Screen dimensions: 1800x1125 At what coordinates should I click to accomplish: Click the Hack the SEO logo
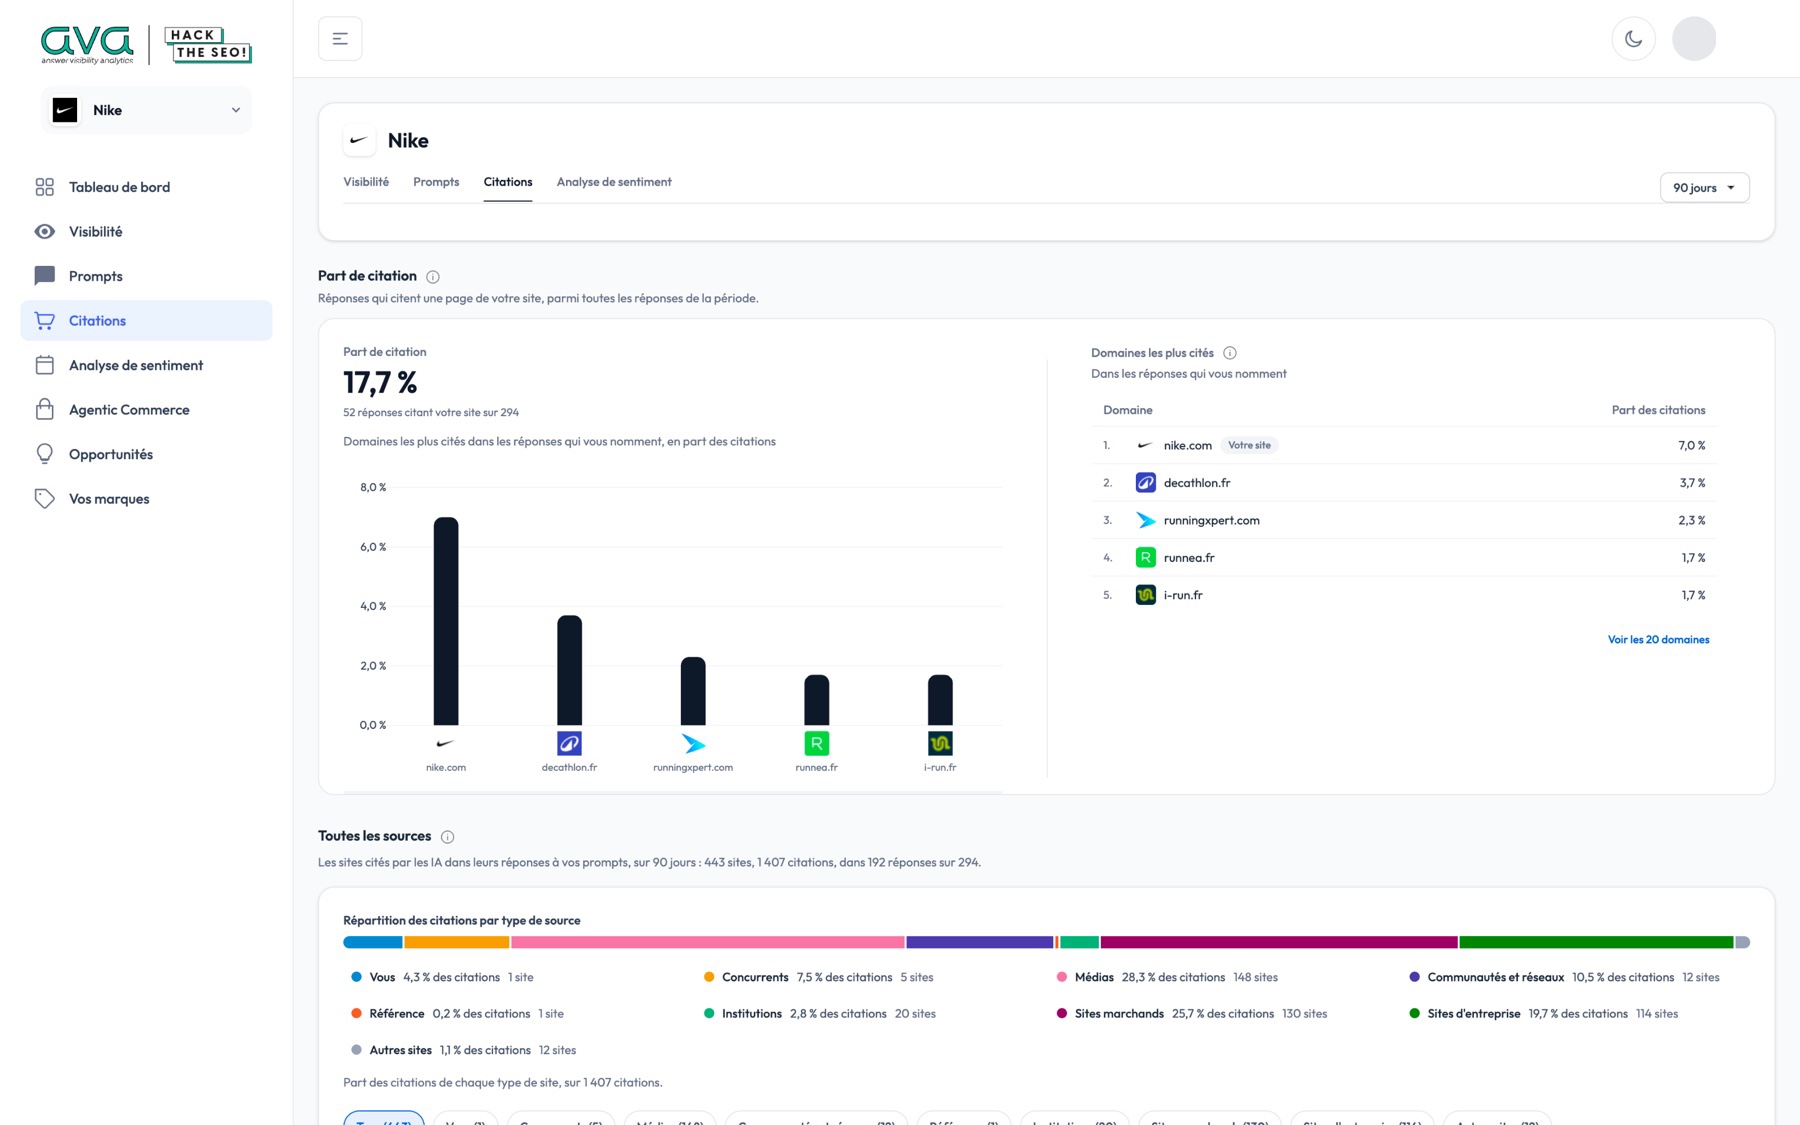coord(208,45)
